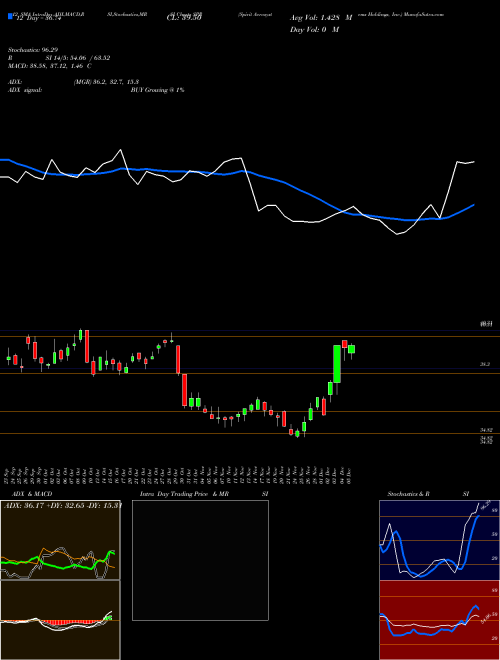Click the blue 12 Day SMA legend square

(x=11, y=17)
